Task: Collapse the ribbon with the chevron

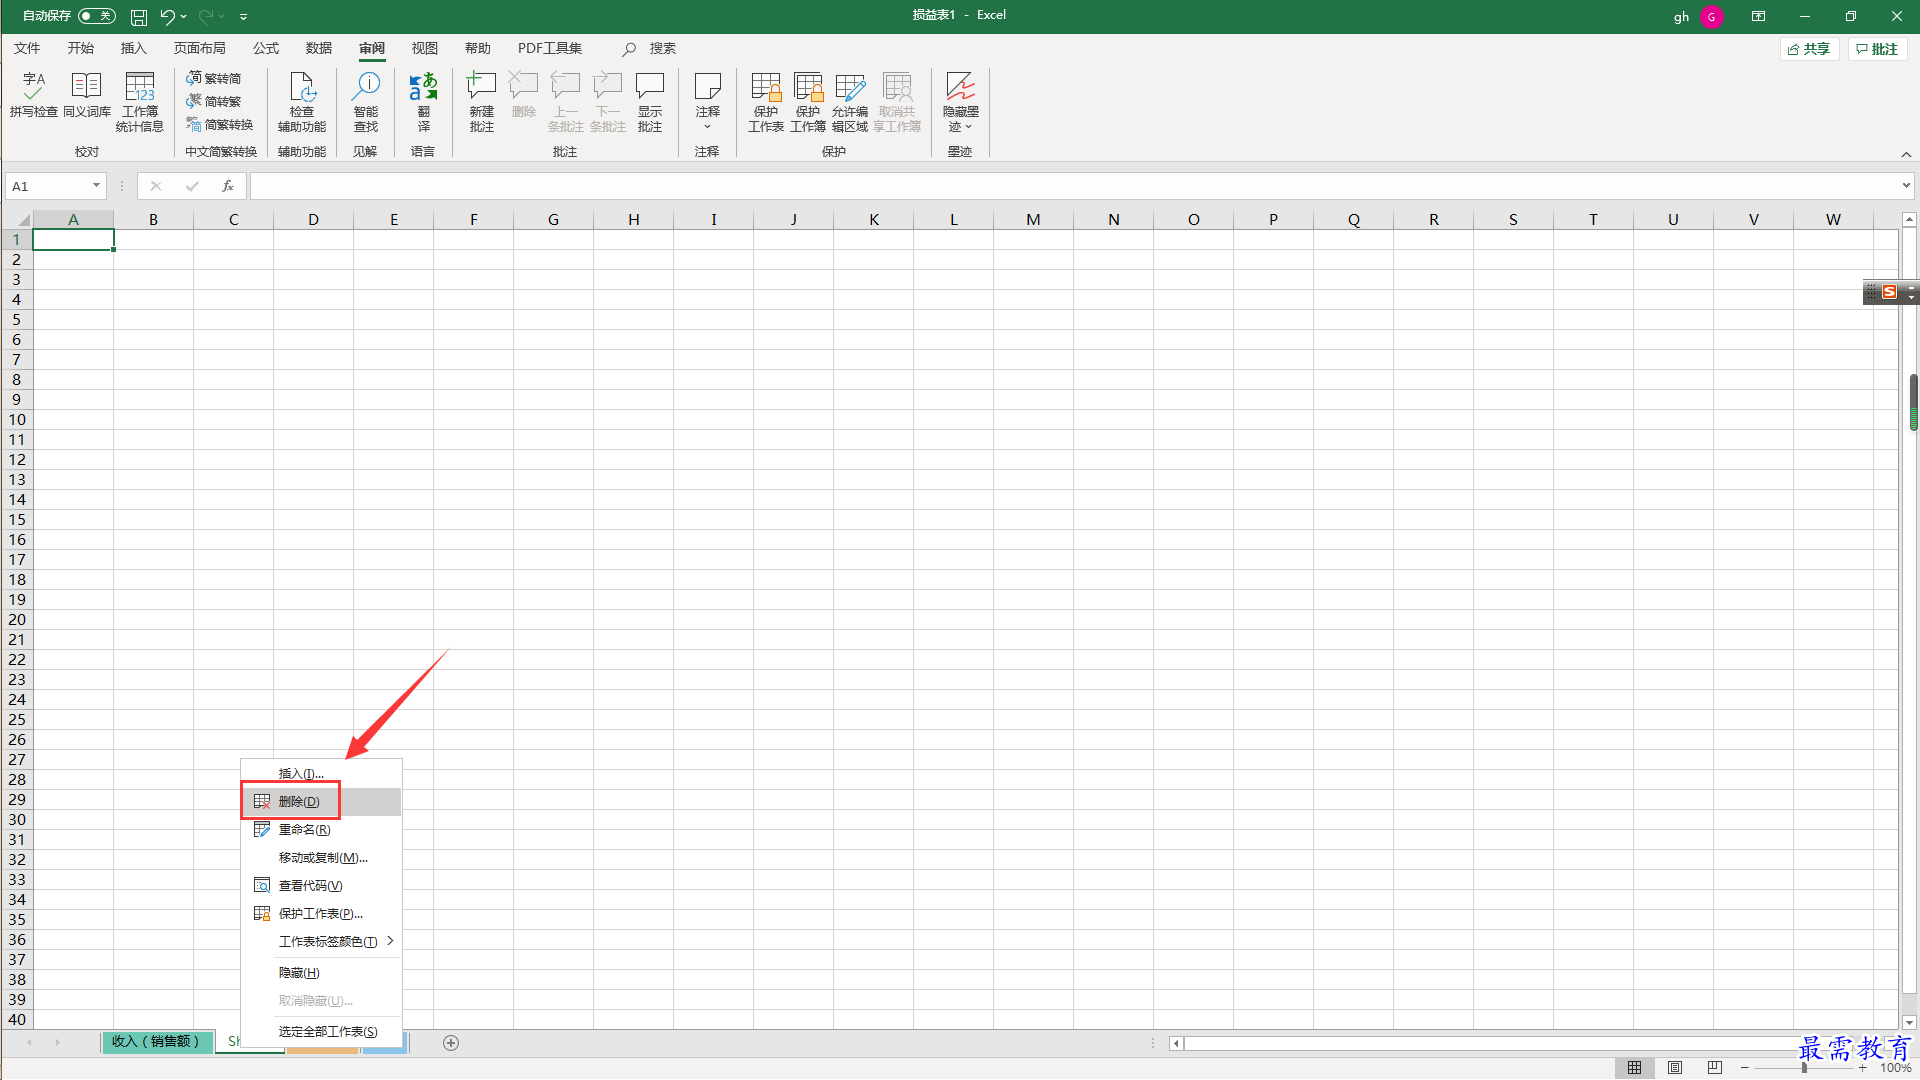Action: point(1906,154)
